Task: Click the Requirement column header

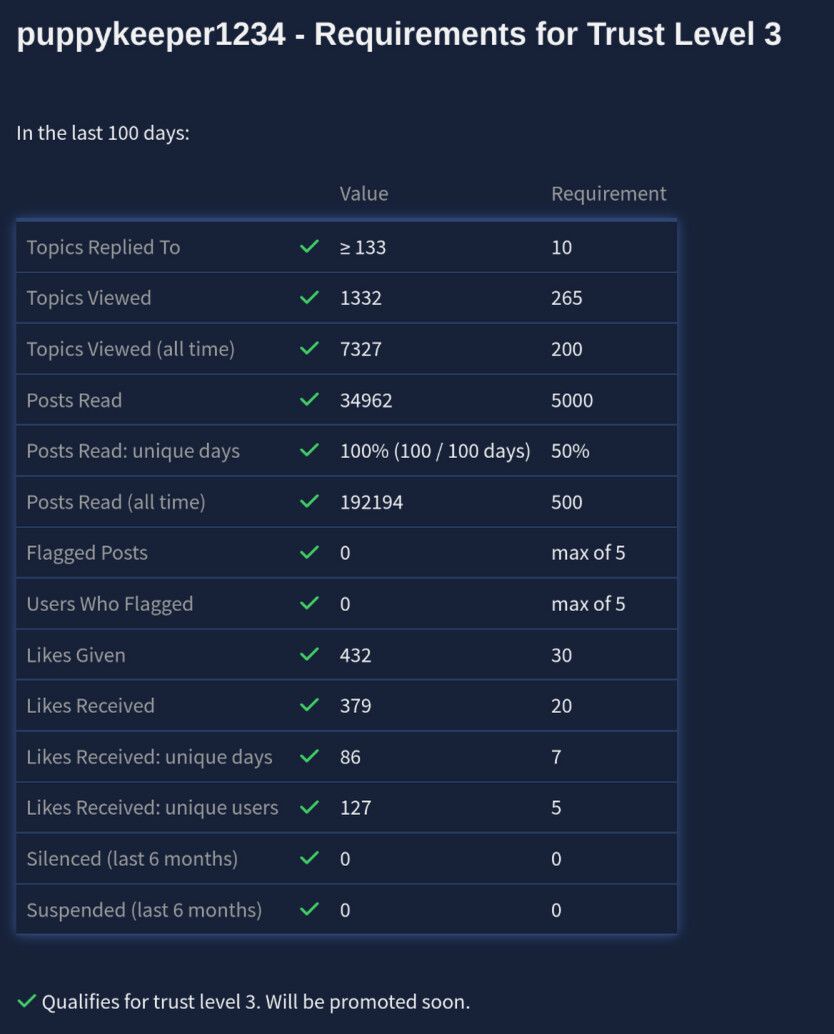Action: [608, 194]
